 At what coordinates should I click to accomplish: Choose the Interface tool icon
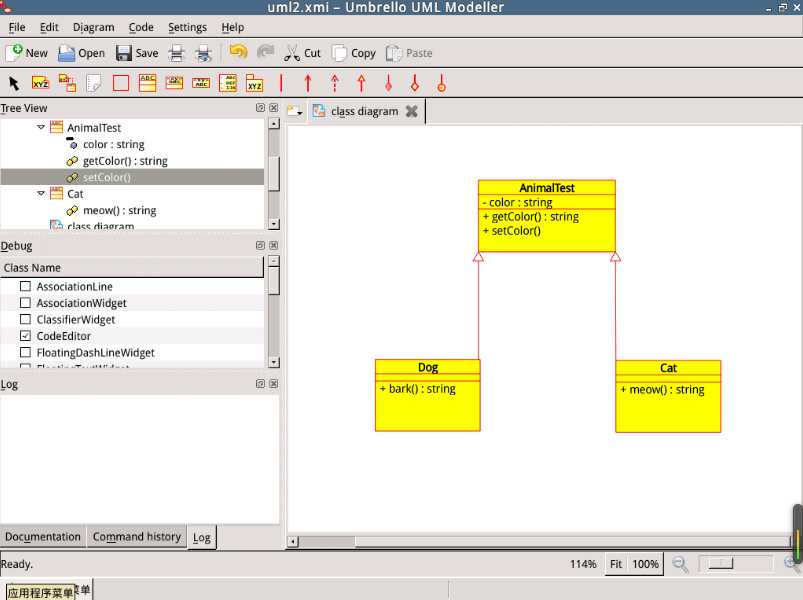click(174, 83)
